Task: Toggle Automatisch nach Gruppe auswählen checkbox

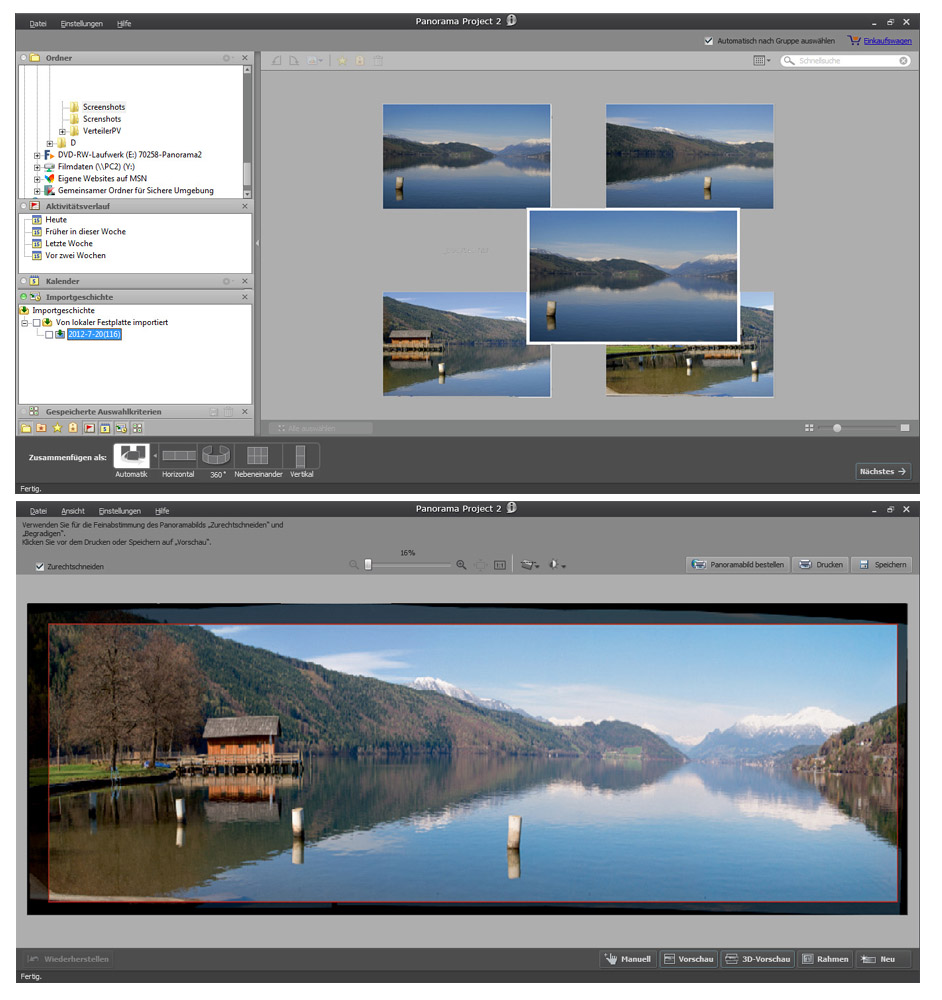Action: click(709, 41)
